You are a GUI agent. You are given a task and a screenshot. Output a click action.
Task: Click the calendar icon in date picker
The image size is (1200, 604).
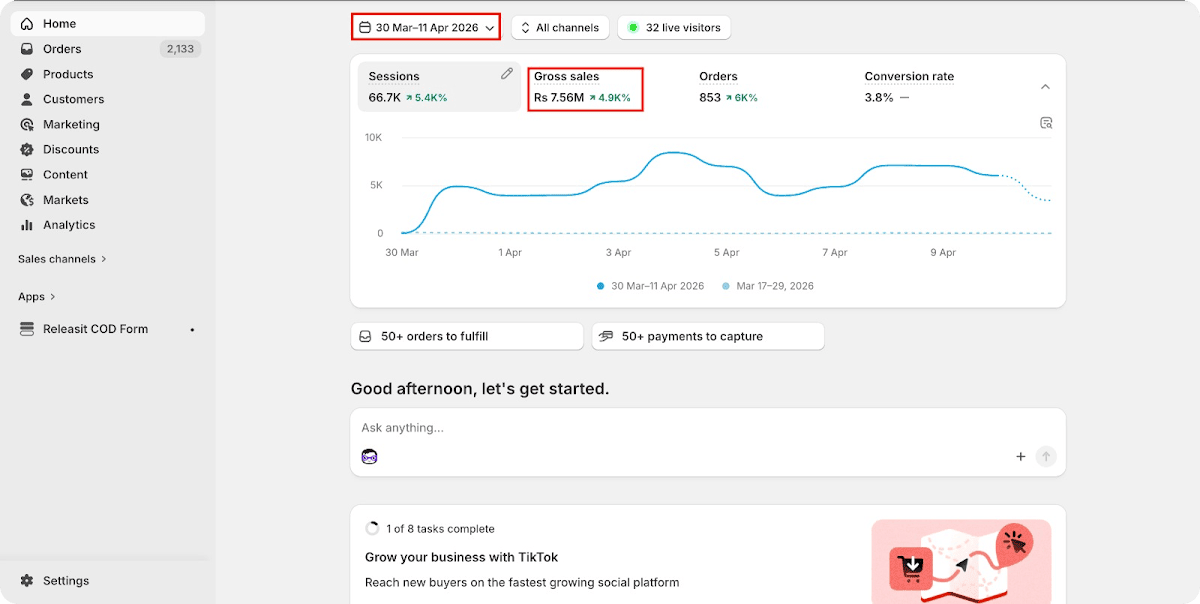(365, 28)
